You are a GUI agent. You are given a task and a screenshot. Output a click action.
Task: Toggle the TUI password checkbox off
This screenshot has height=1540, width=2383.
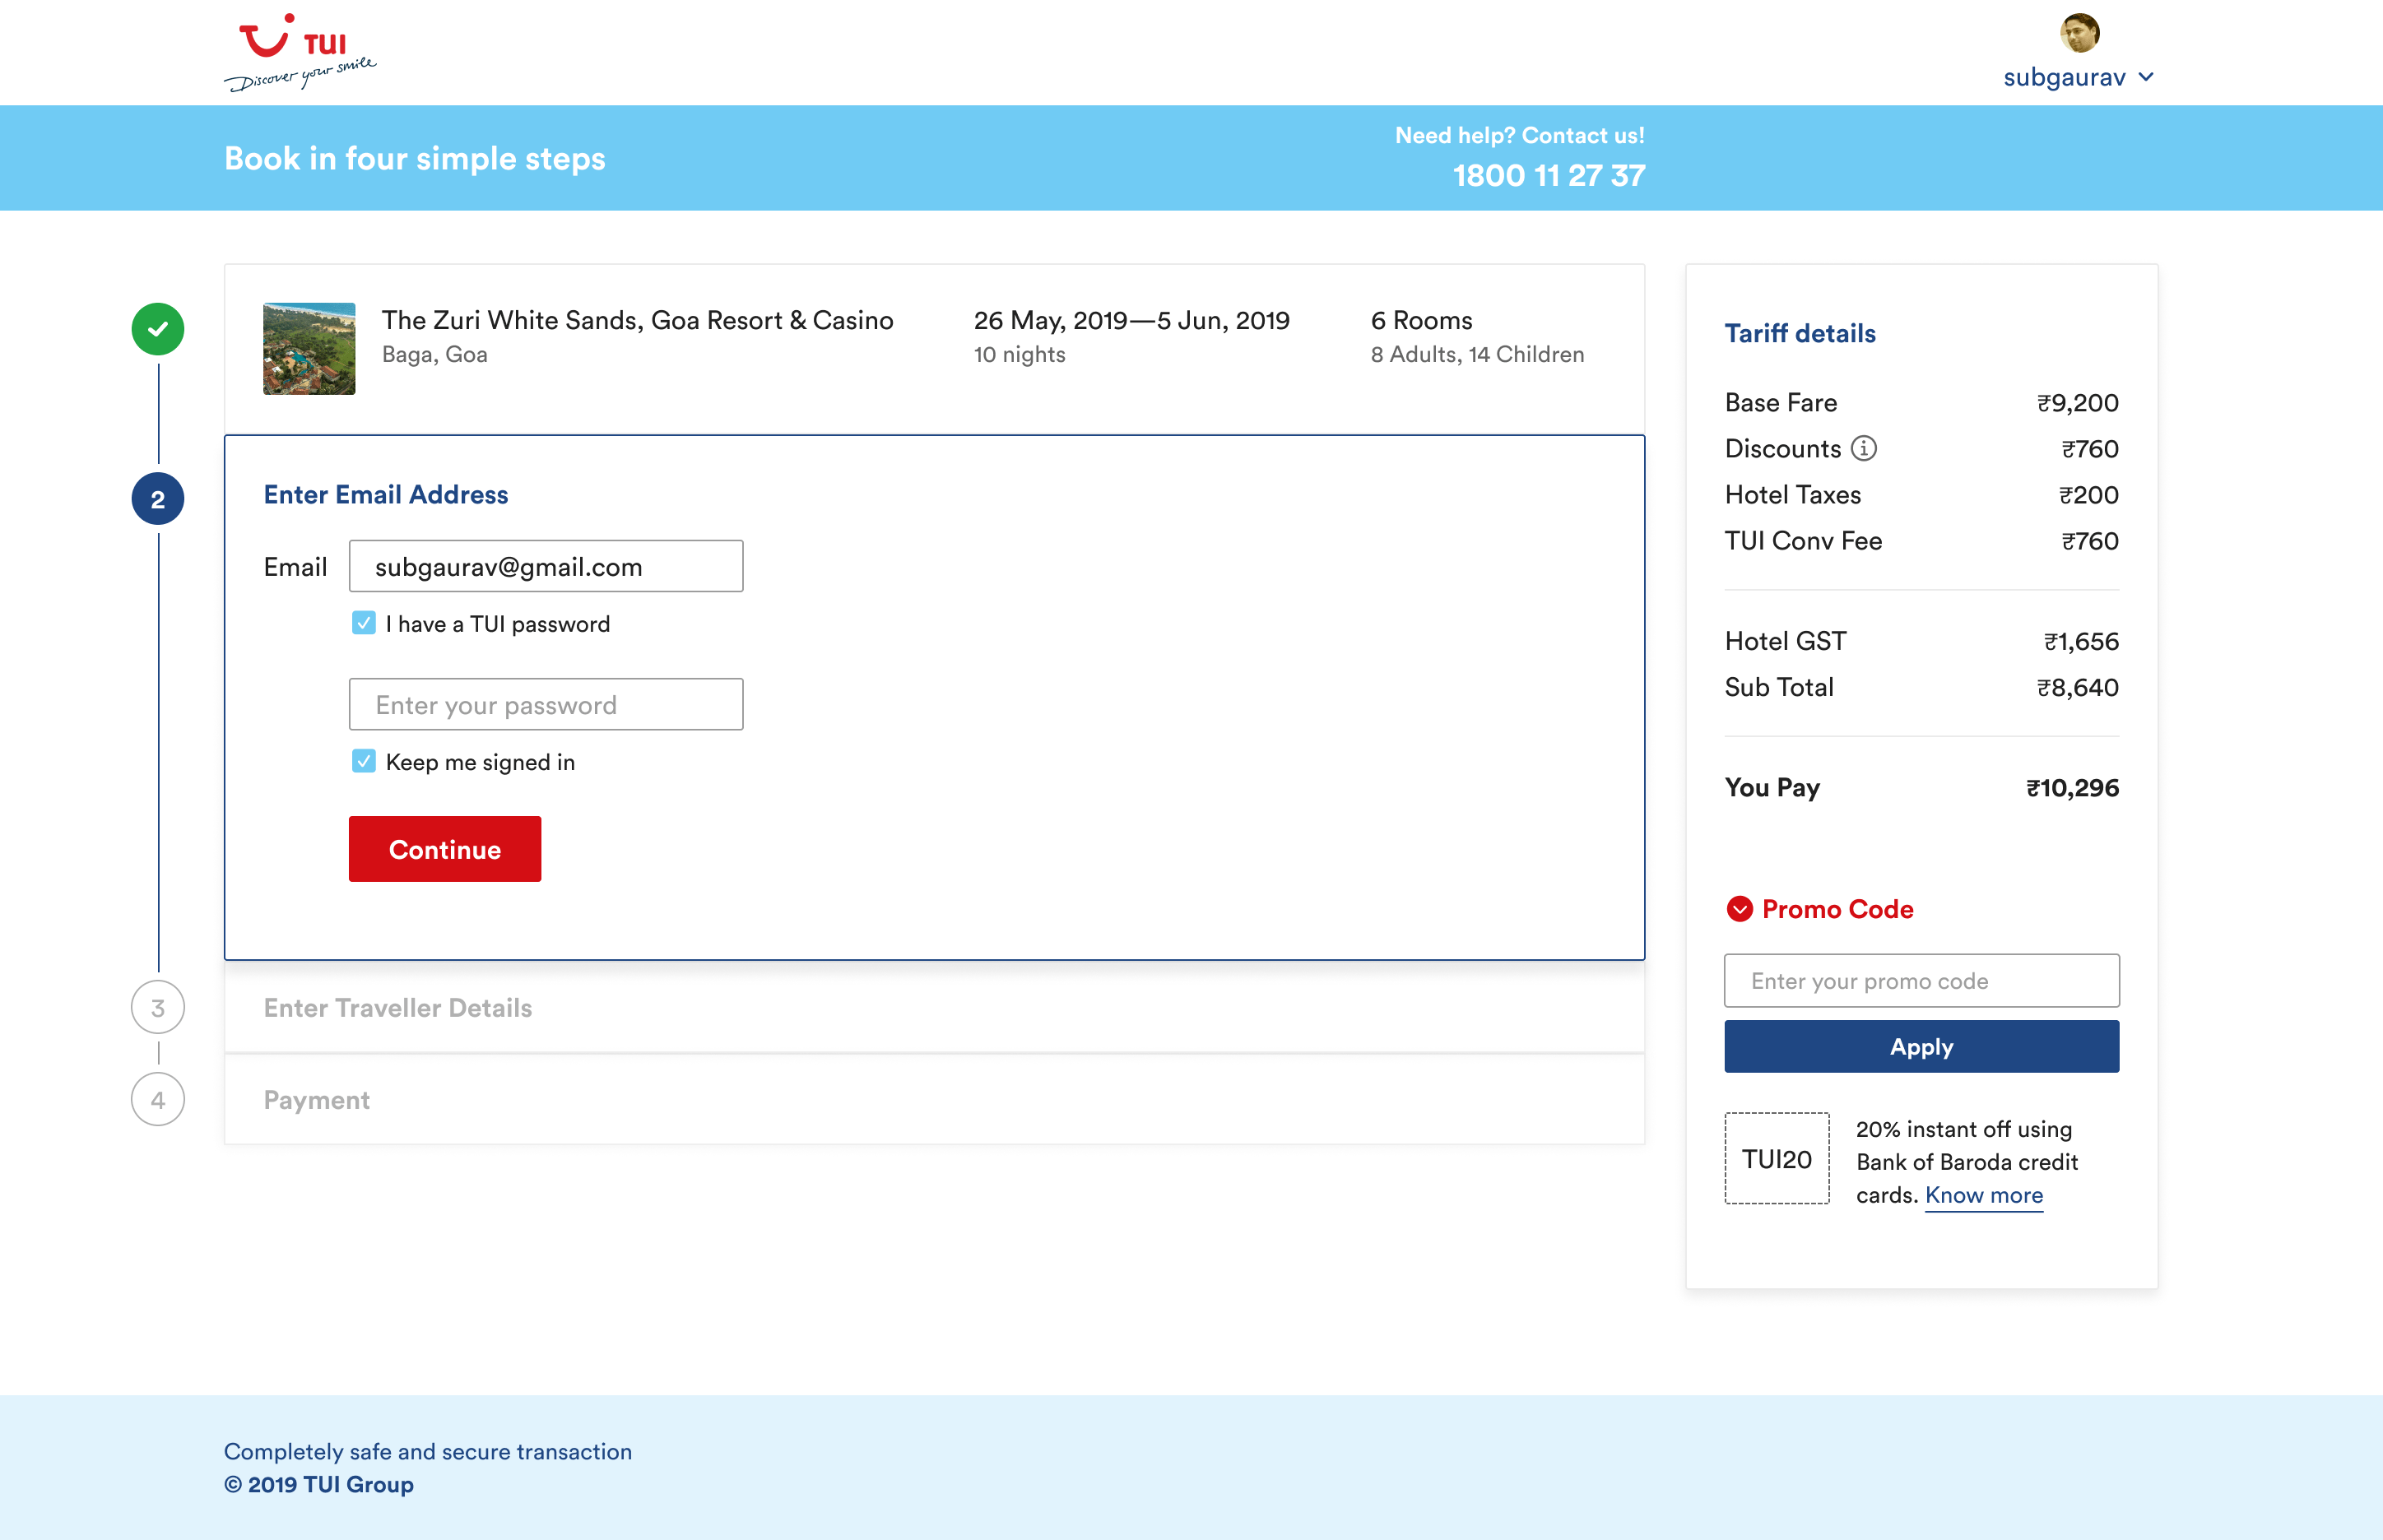363,623
